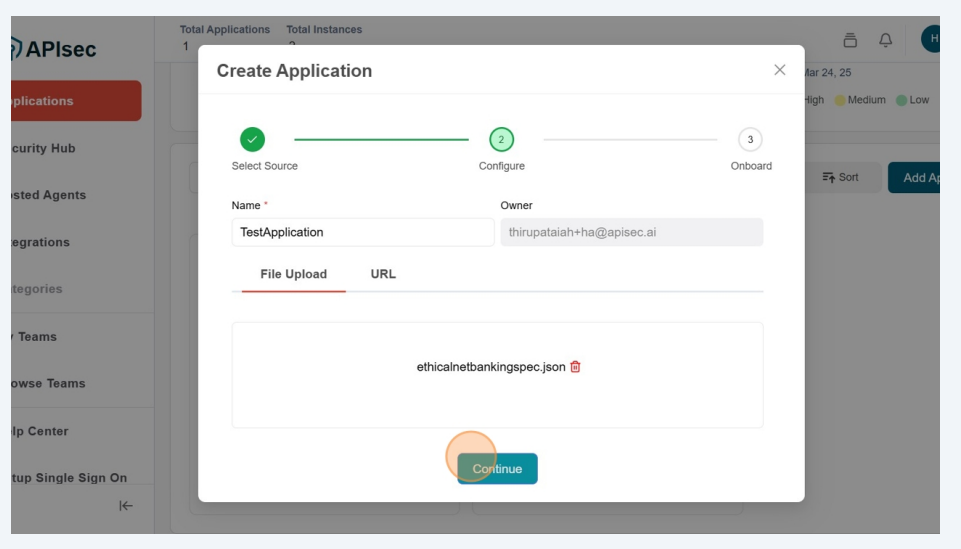
Task: Click the APIsec logo
Action: point(54,48)
